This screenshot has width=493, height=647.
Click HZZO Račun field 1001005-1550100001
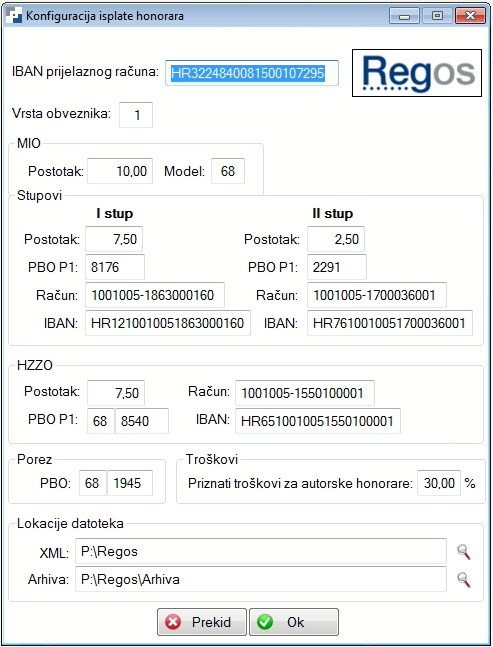[305, 393]
